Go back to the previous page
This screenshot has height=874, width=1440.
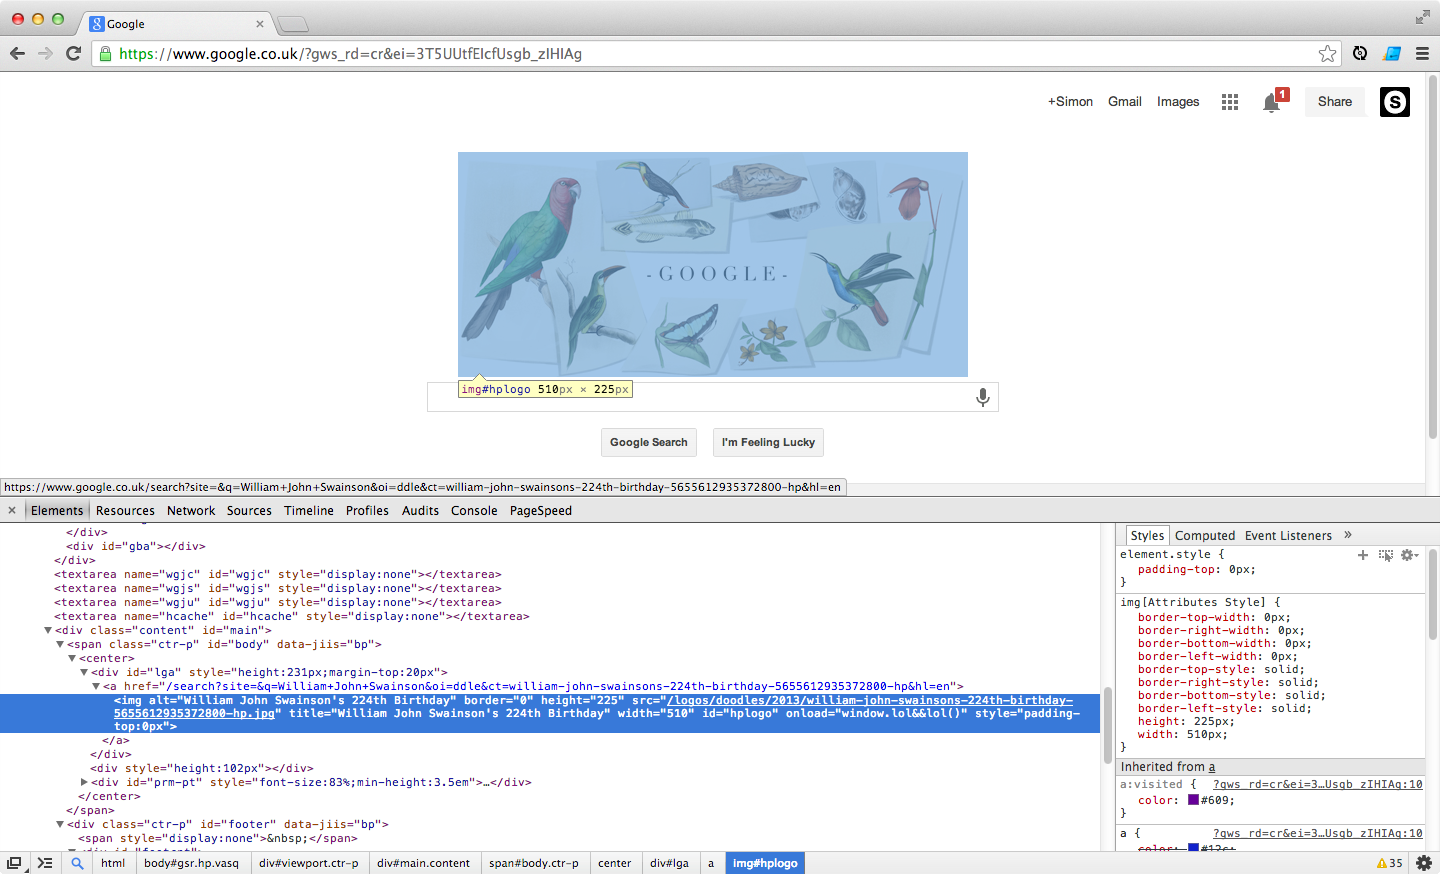coord(17,53)
